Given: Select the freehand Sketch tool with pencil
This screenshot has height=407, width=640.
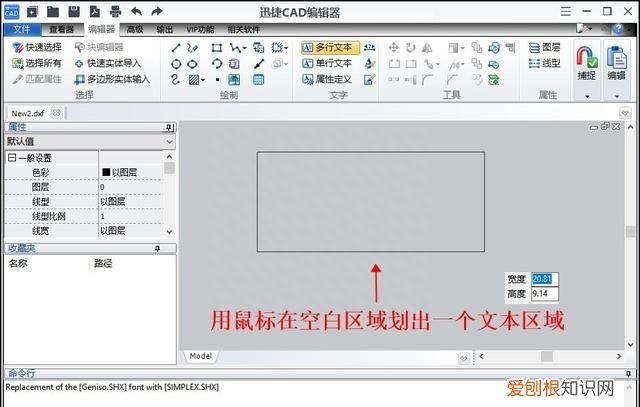Looking at the screenshot, I should pos(192,48).
